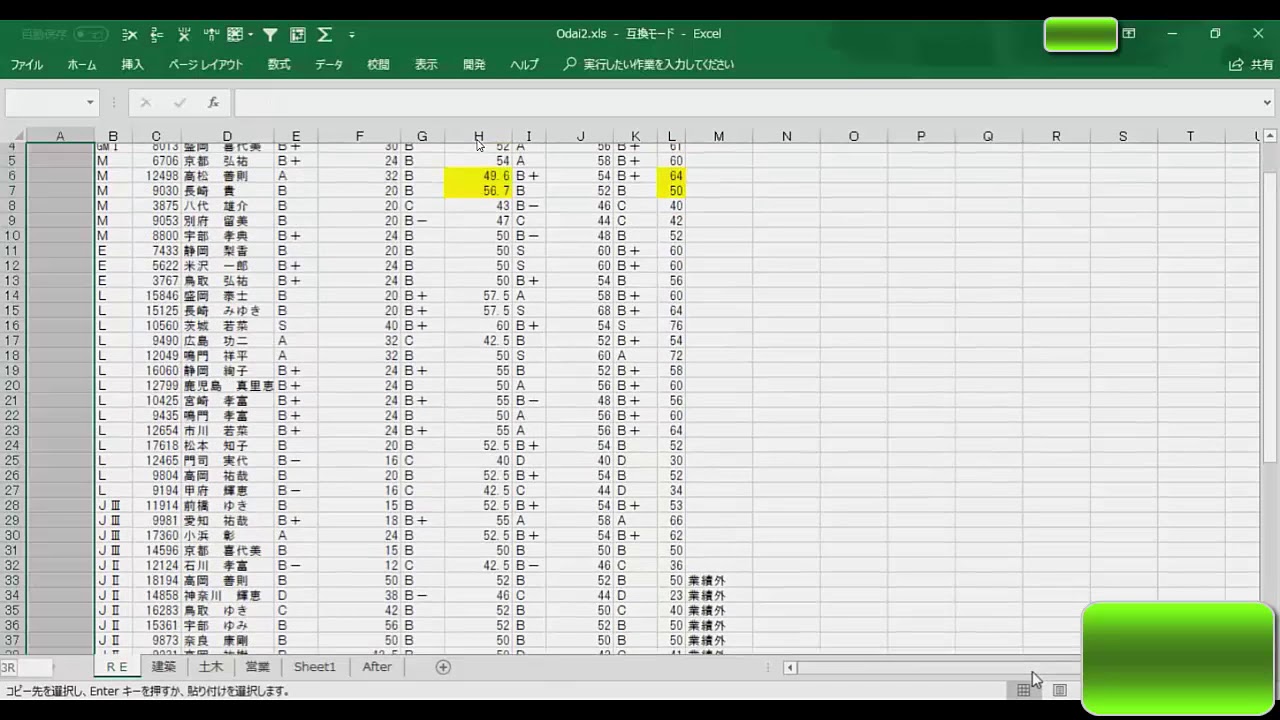Switch to the 建築 sheet tab
The image size is (1280, 720).
coord(163,667)
